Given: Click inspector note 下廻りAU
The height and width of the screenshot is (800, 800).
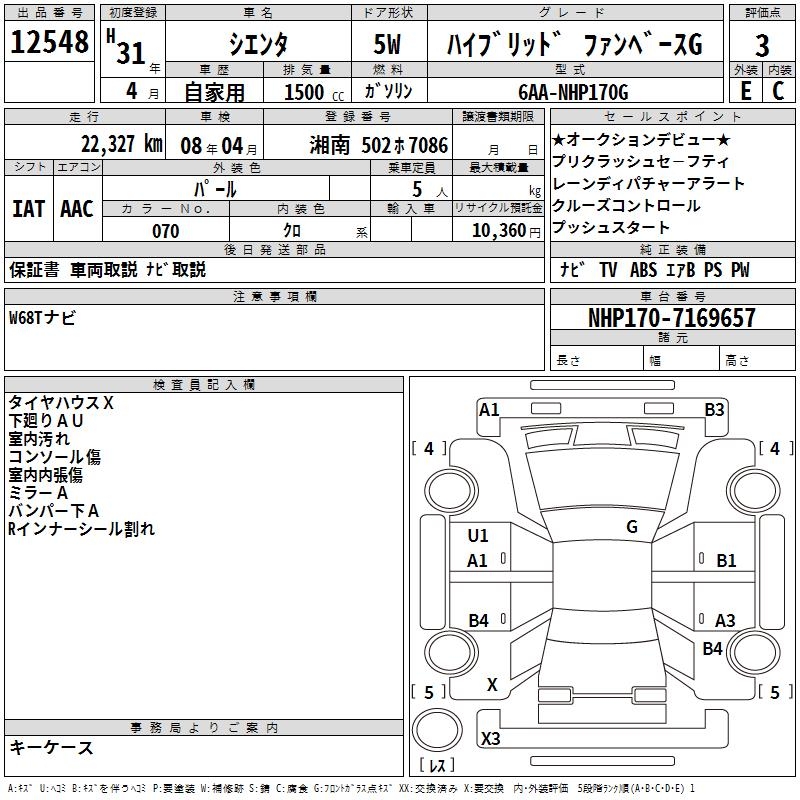Looking at the screenshot, I should point(45,420).
